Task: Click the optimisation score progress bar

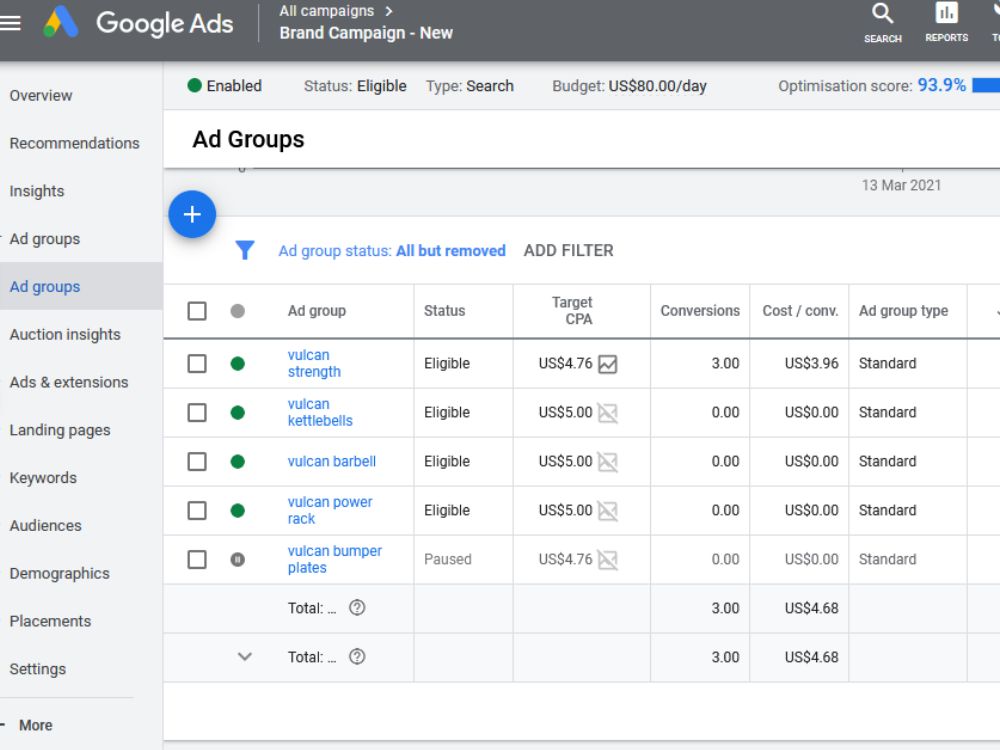Action: tap(986, 85)
